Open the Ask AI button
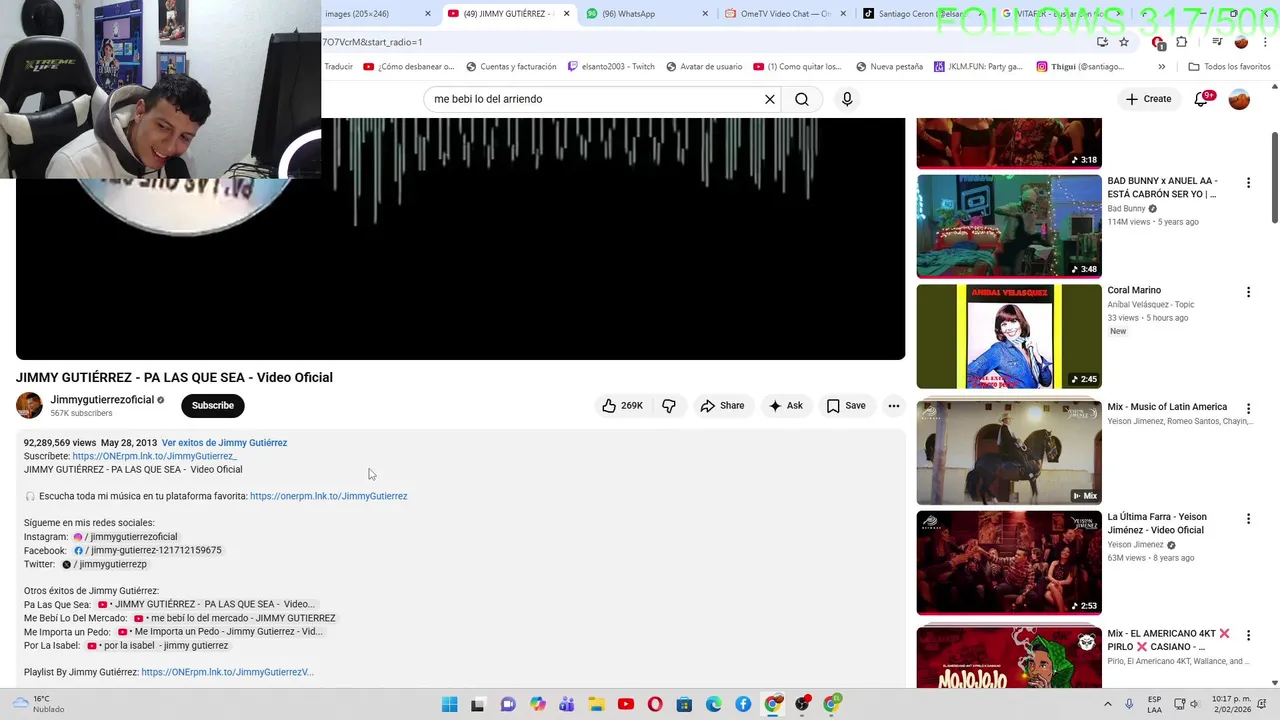Viewport: 1280px width, 720px height. pos(785,406)
